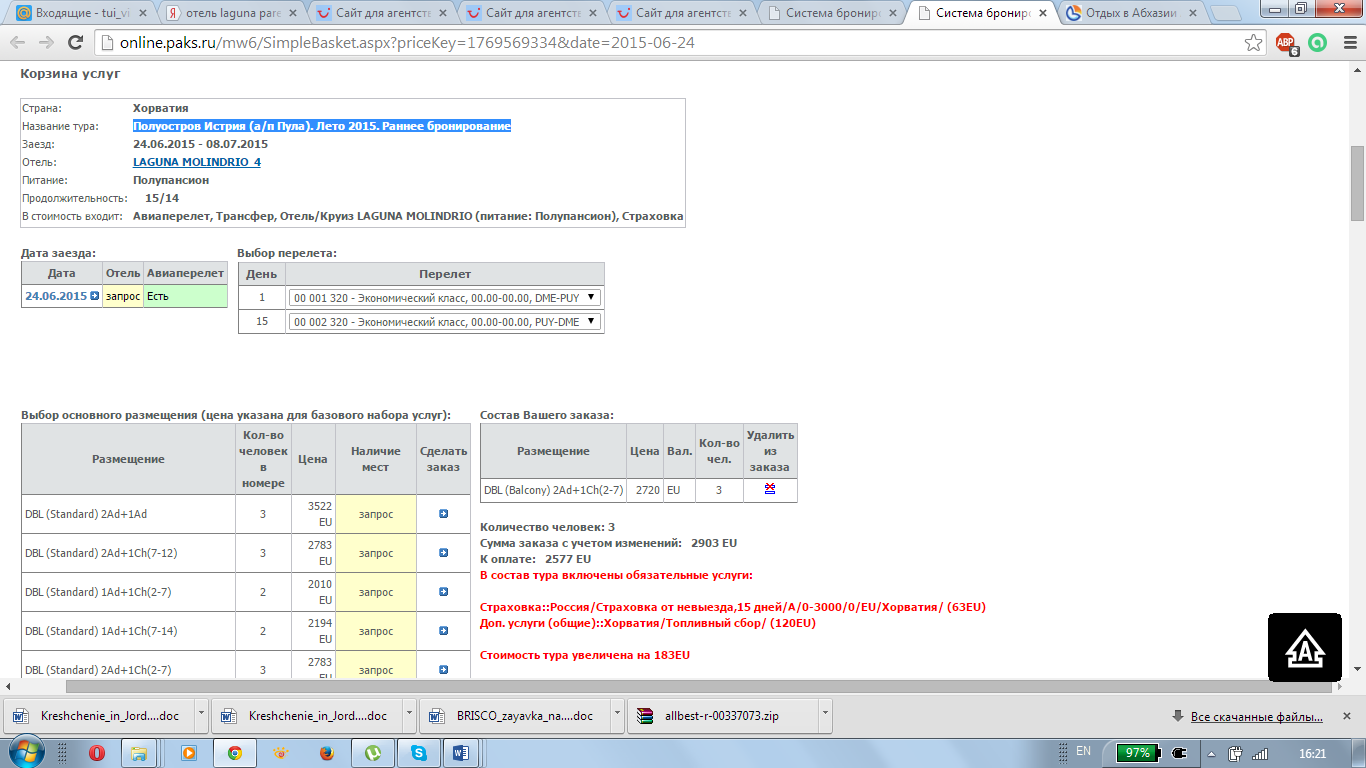Click order icon in the 1Ad+1Ch(7-14) row

point(444,631)
